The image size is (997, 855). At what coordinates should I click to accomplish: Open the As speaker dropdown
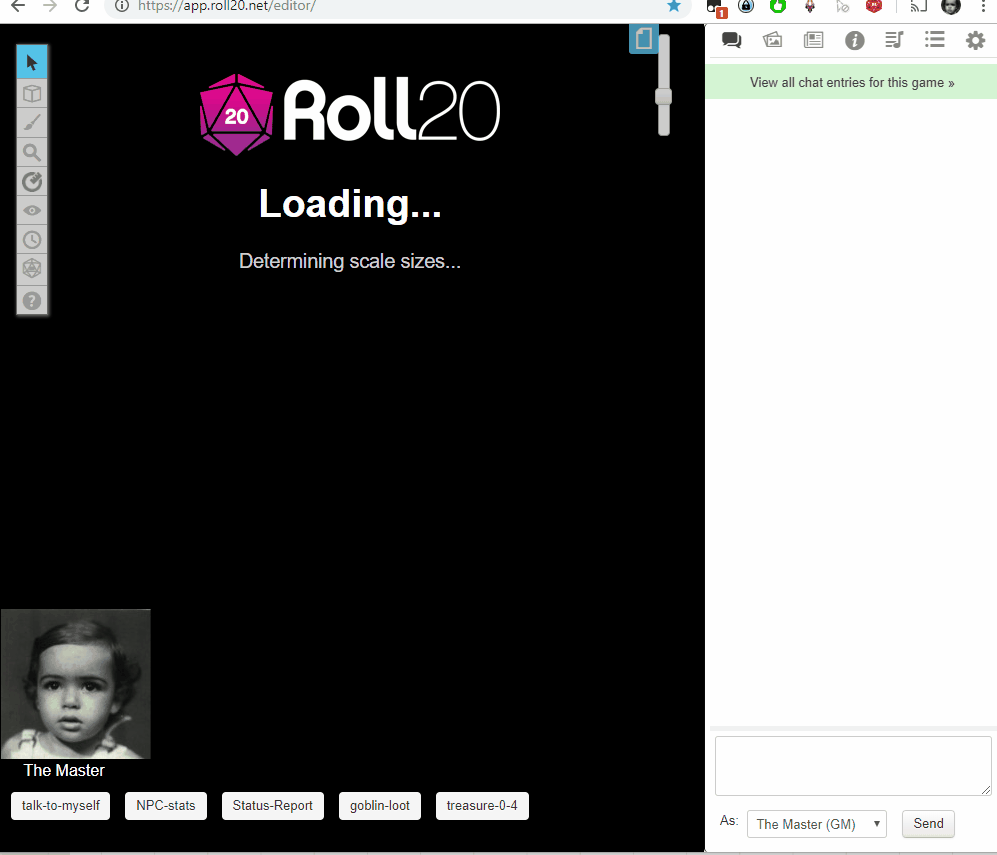(x=816, y=824)
